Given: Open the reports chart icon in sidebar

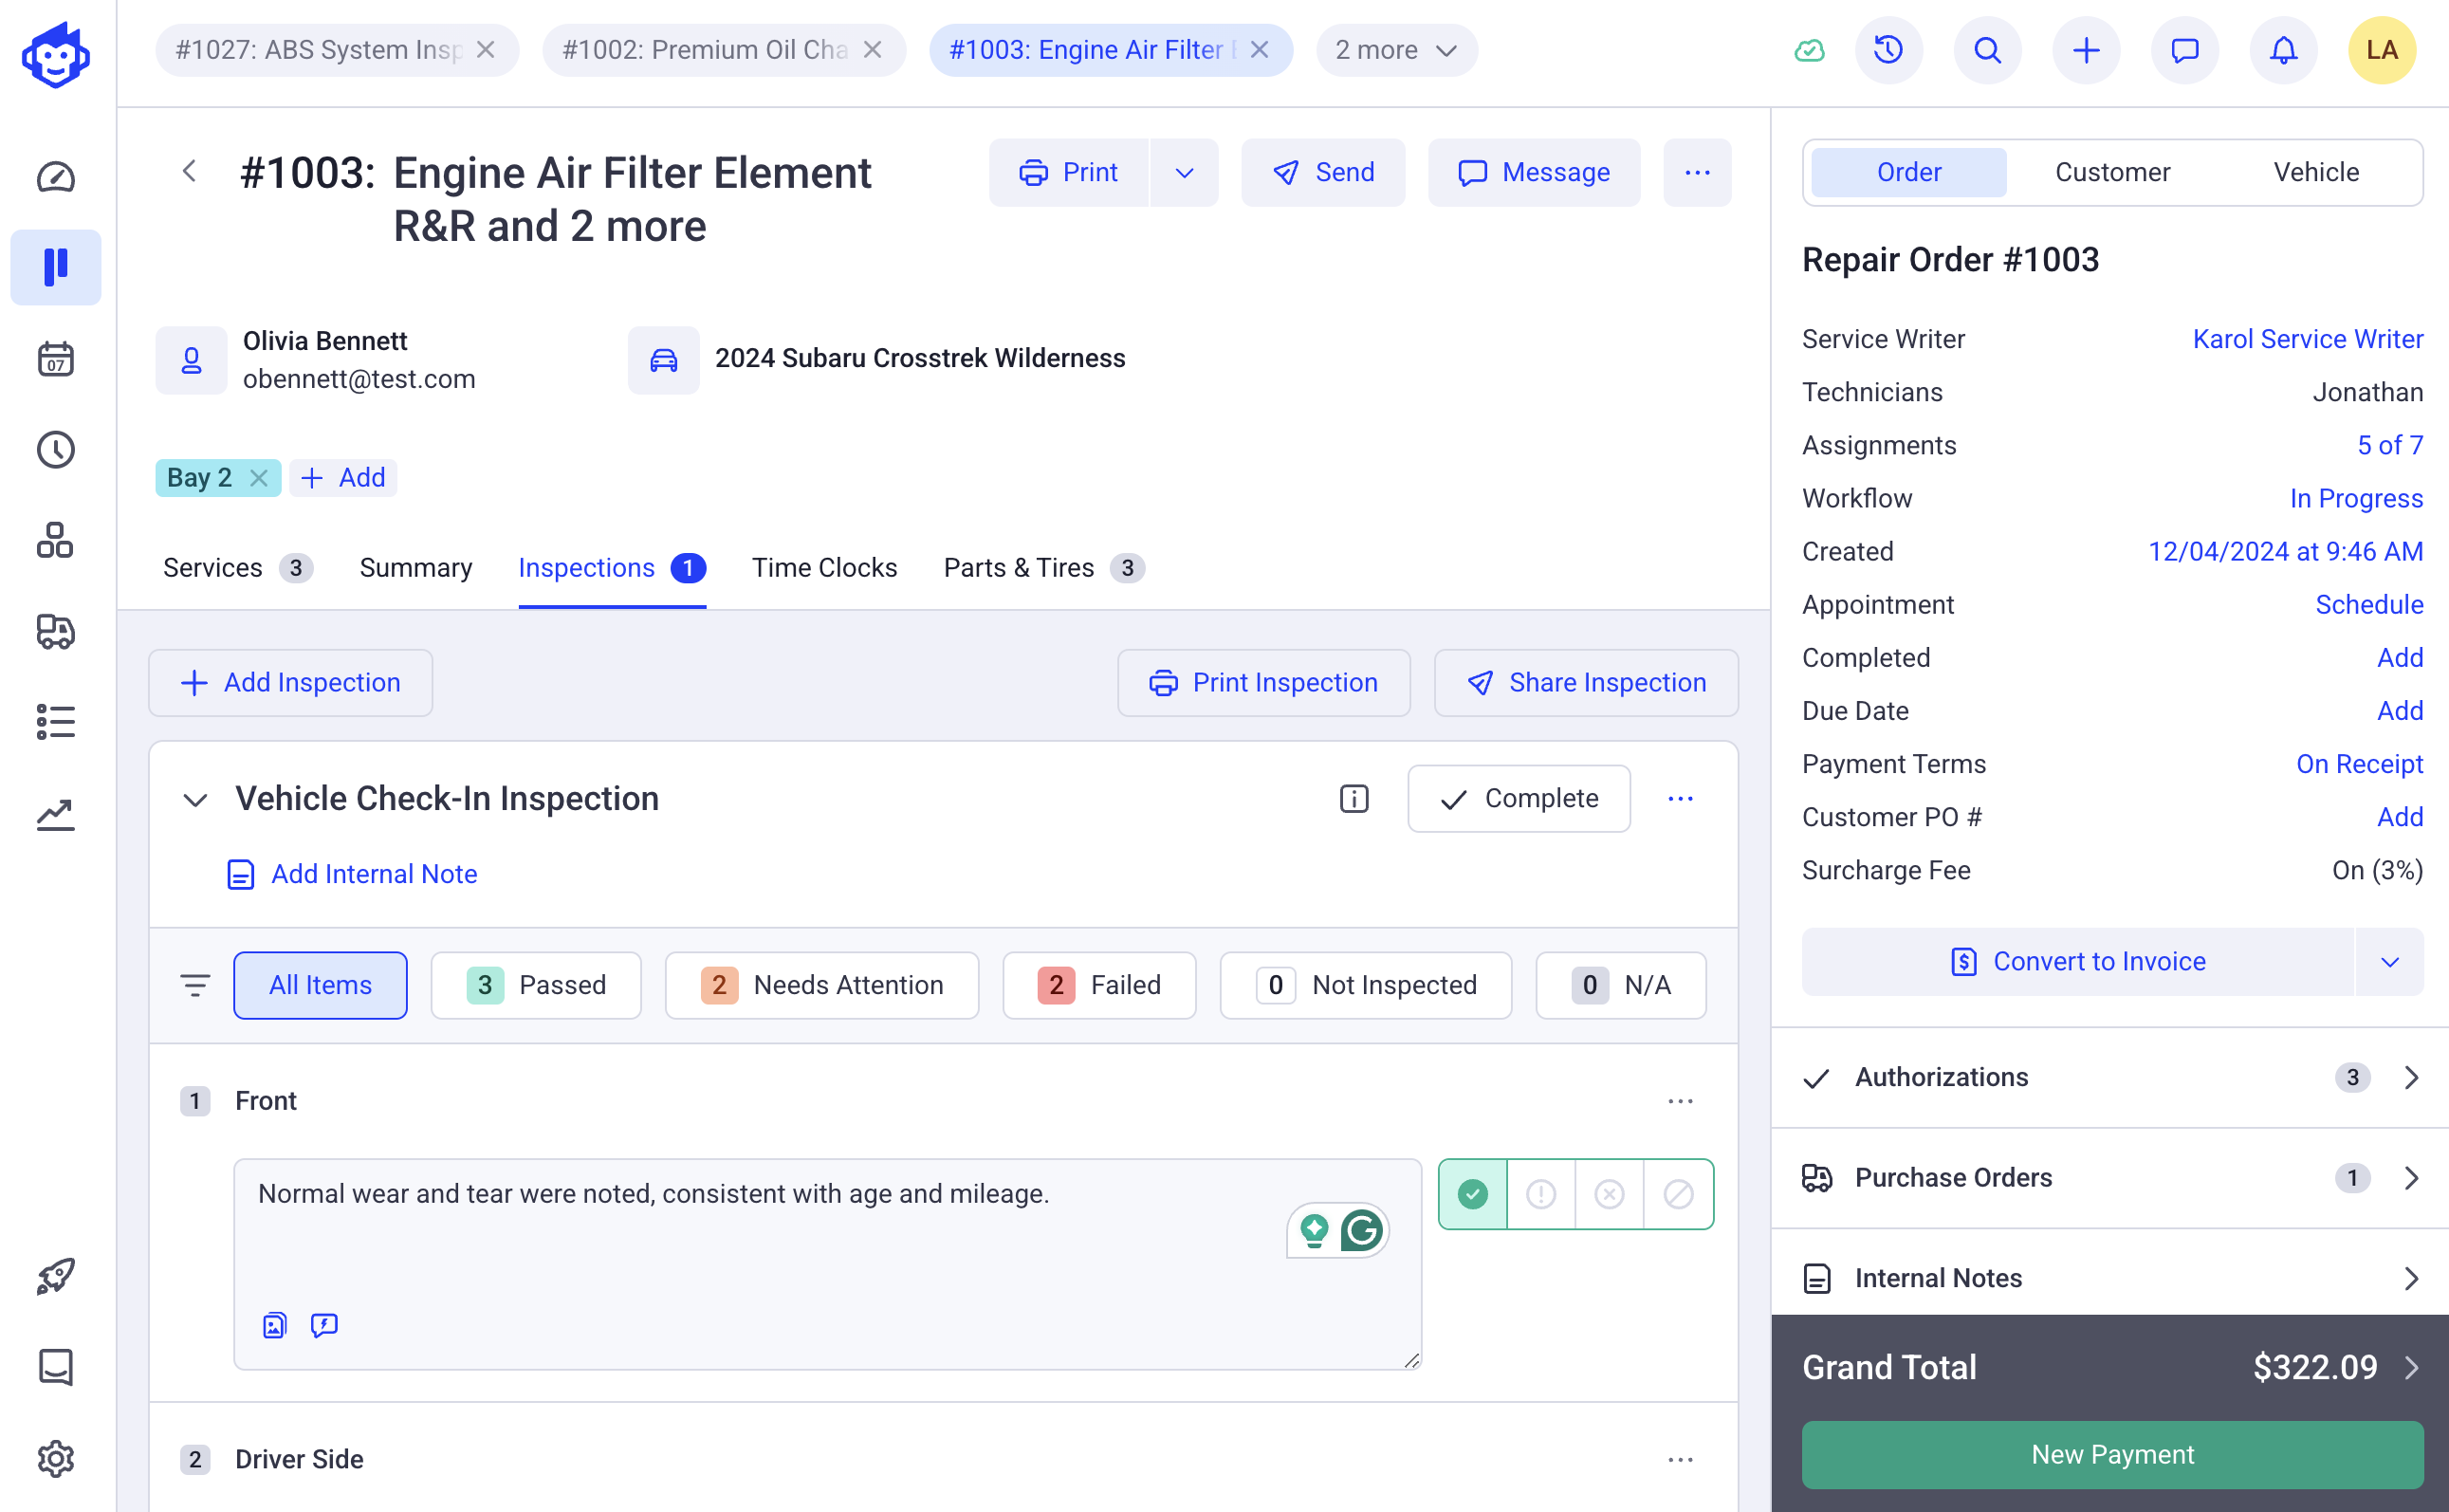Looking at the screenshot, I should point(55,814).
